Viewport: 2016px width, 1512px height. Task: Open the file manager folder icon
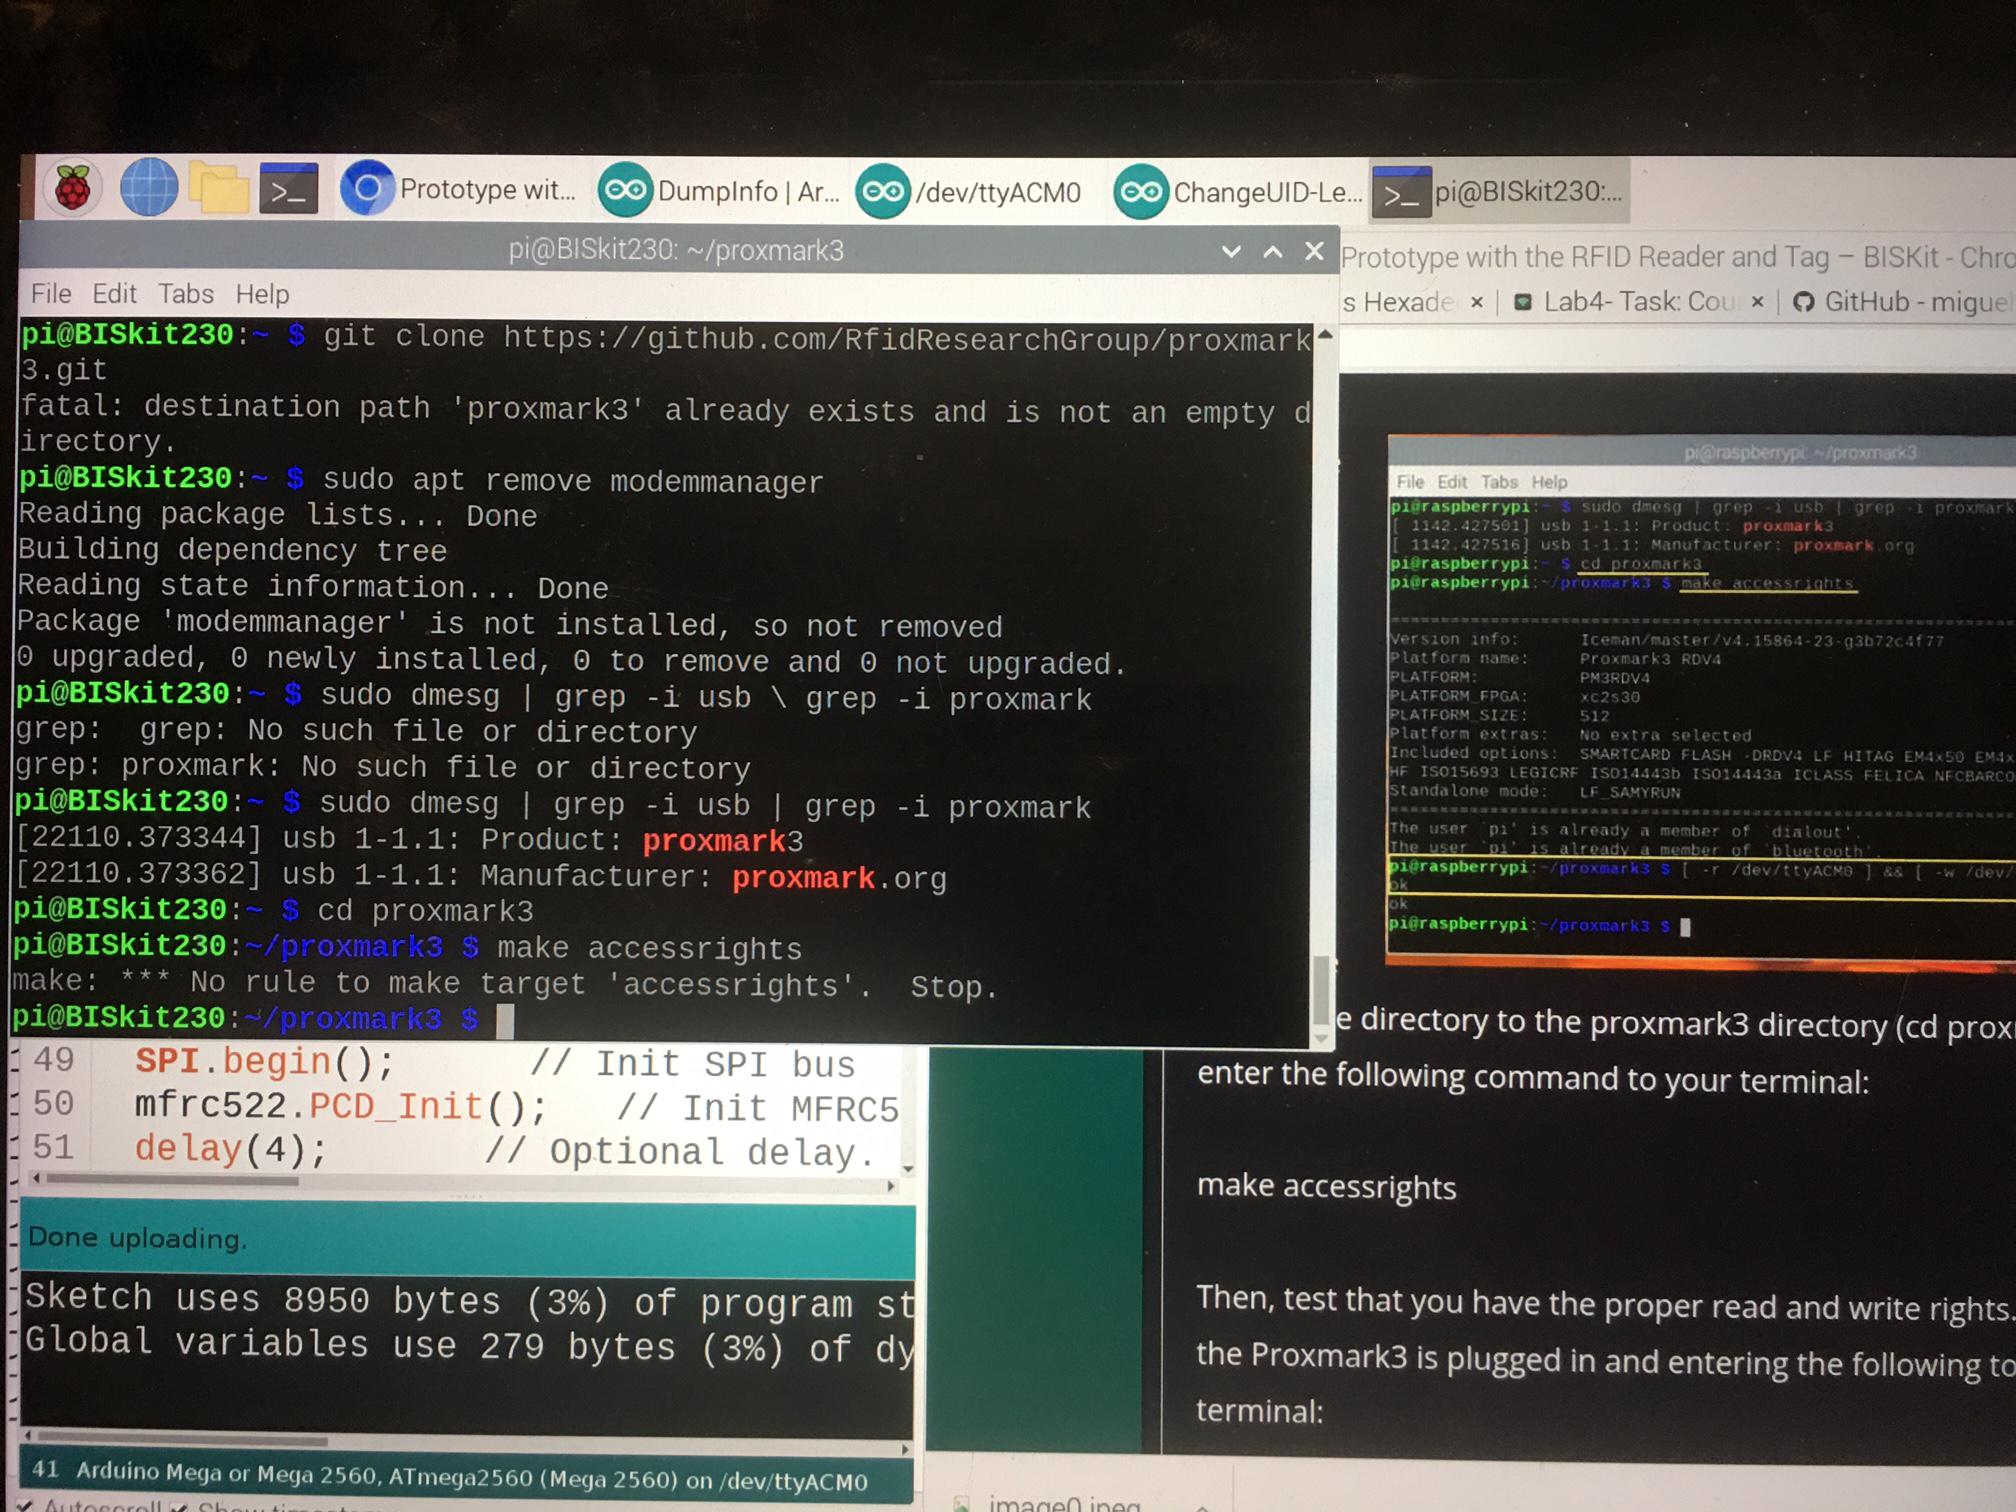pyautogui.click(x=218, y=189)
